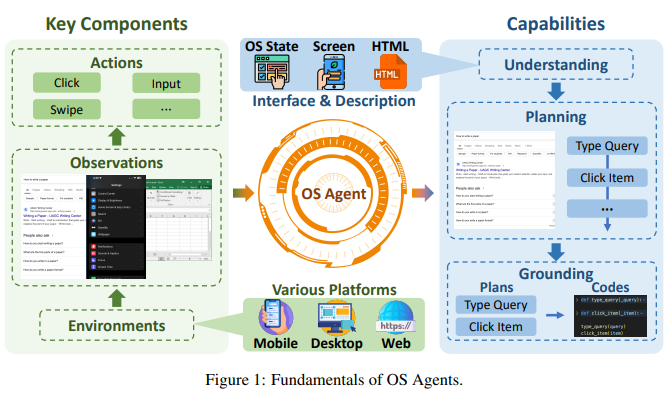Click the ellipsis button under Input
668x393 pixels.
[166, 109]
